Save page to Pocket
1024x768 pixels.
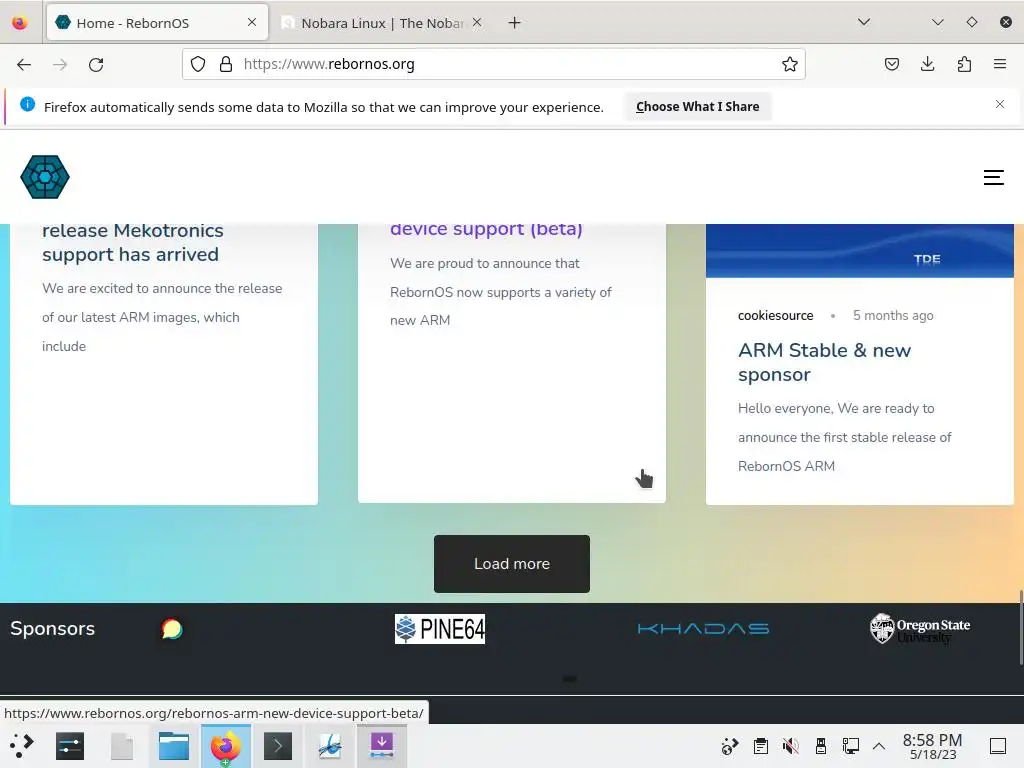892,64
